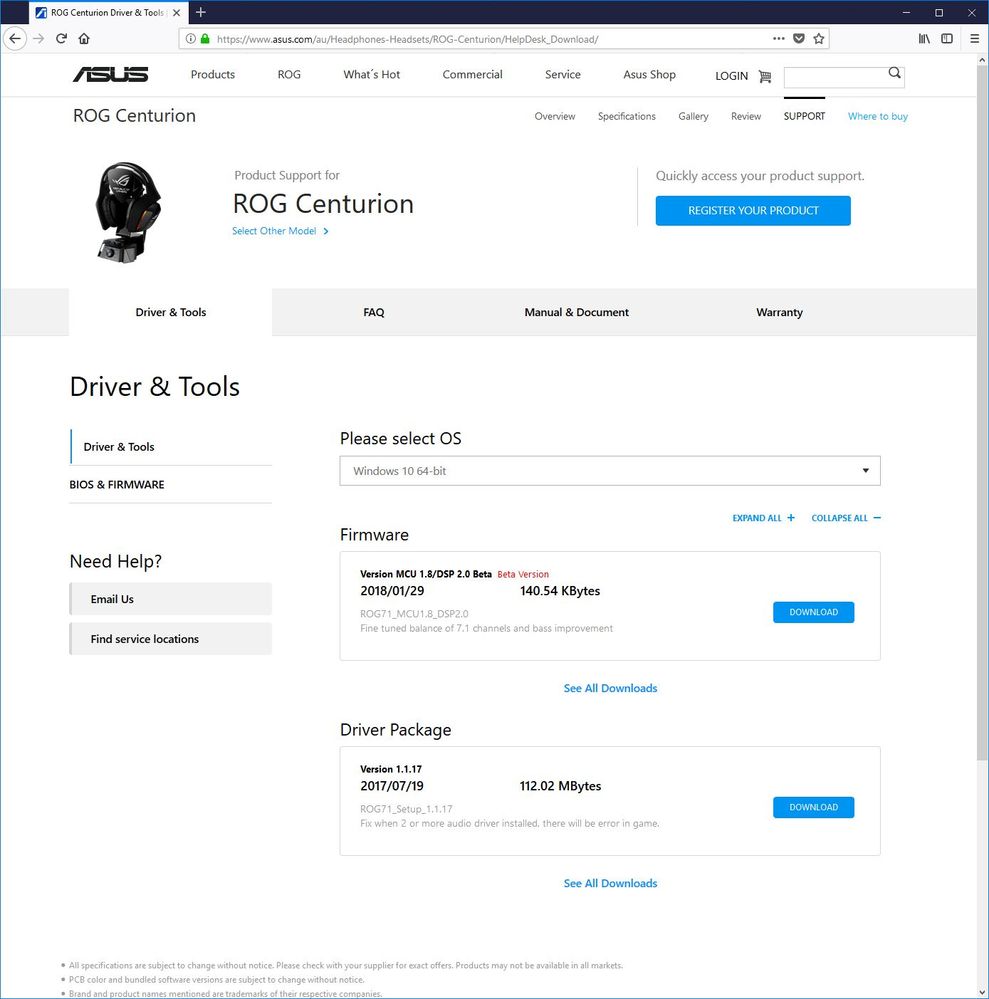Open the Service menu
The width and height of the screenshot is (989, 999).
[x=563, y=75]
